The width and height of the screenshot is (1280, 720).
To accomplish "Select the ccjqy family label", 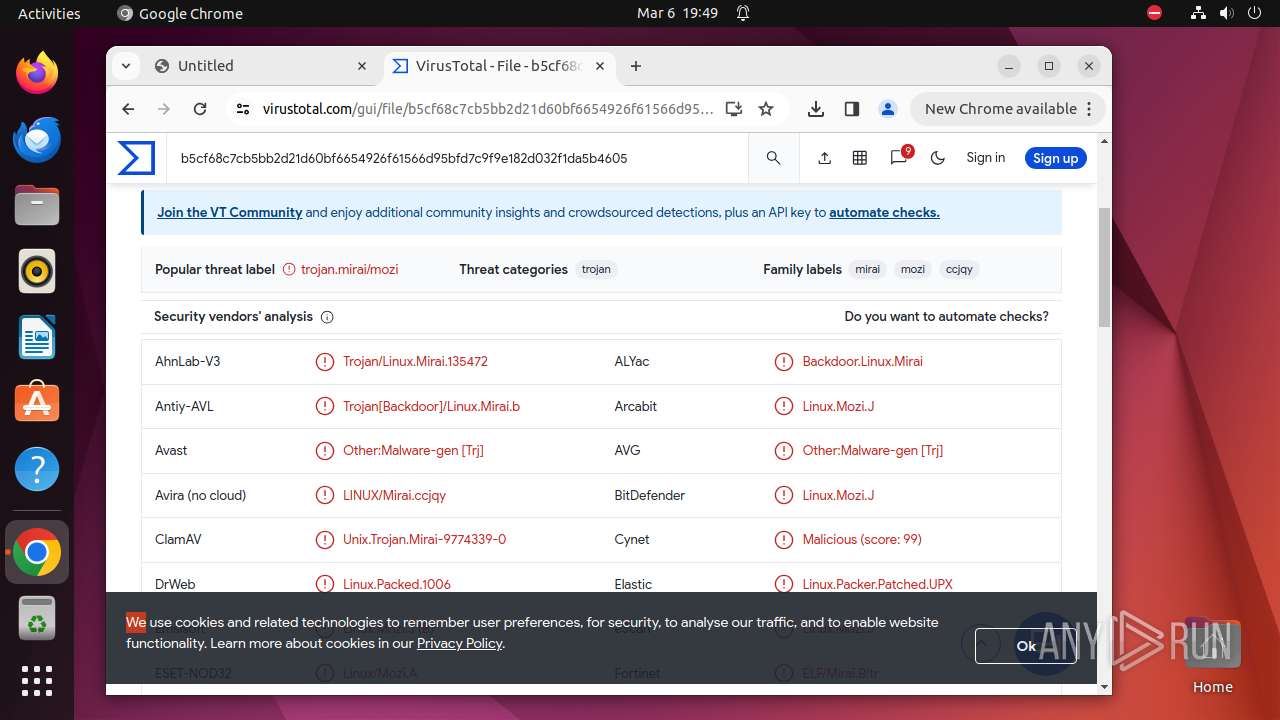I will click(959, 269).
